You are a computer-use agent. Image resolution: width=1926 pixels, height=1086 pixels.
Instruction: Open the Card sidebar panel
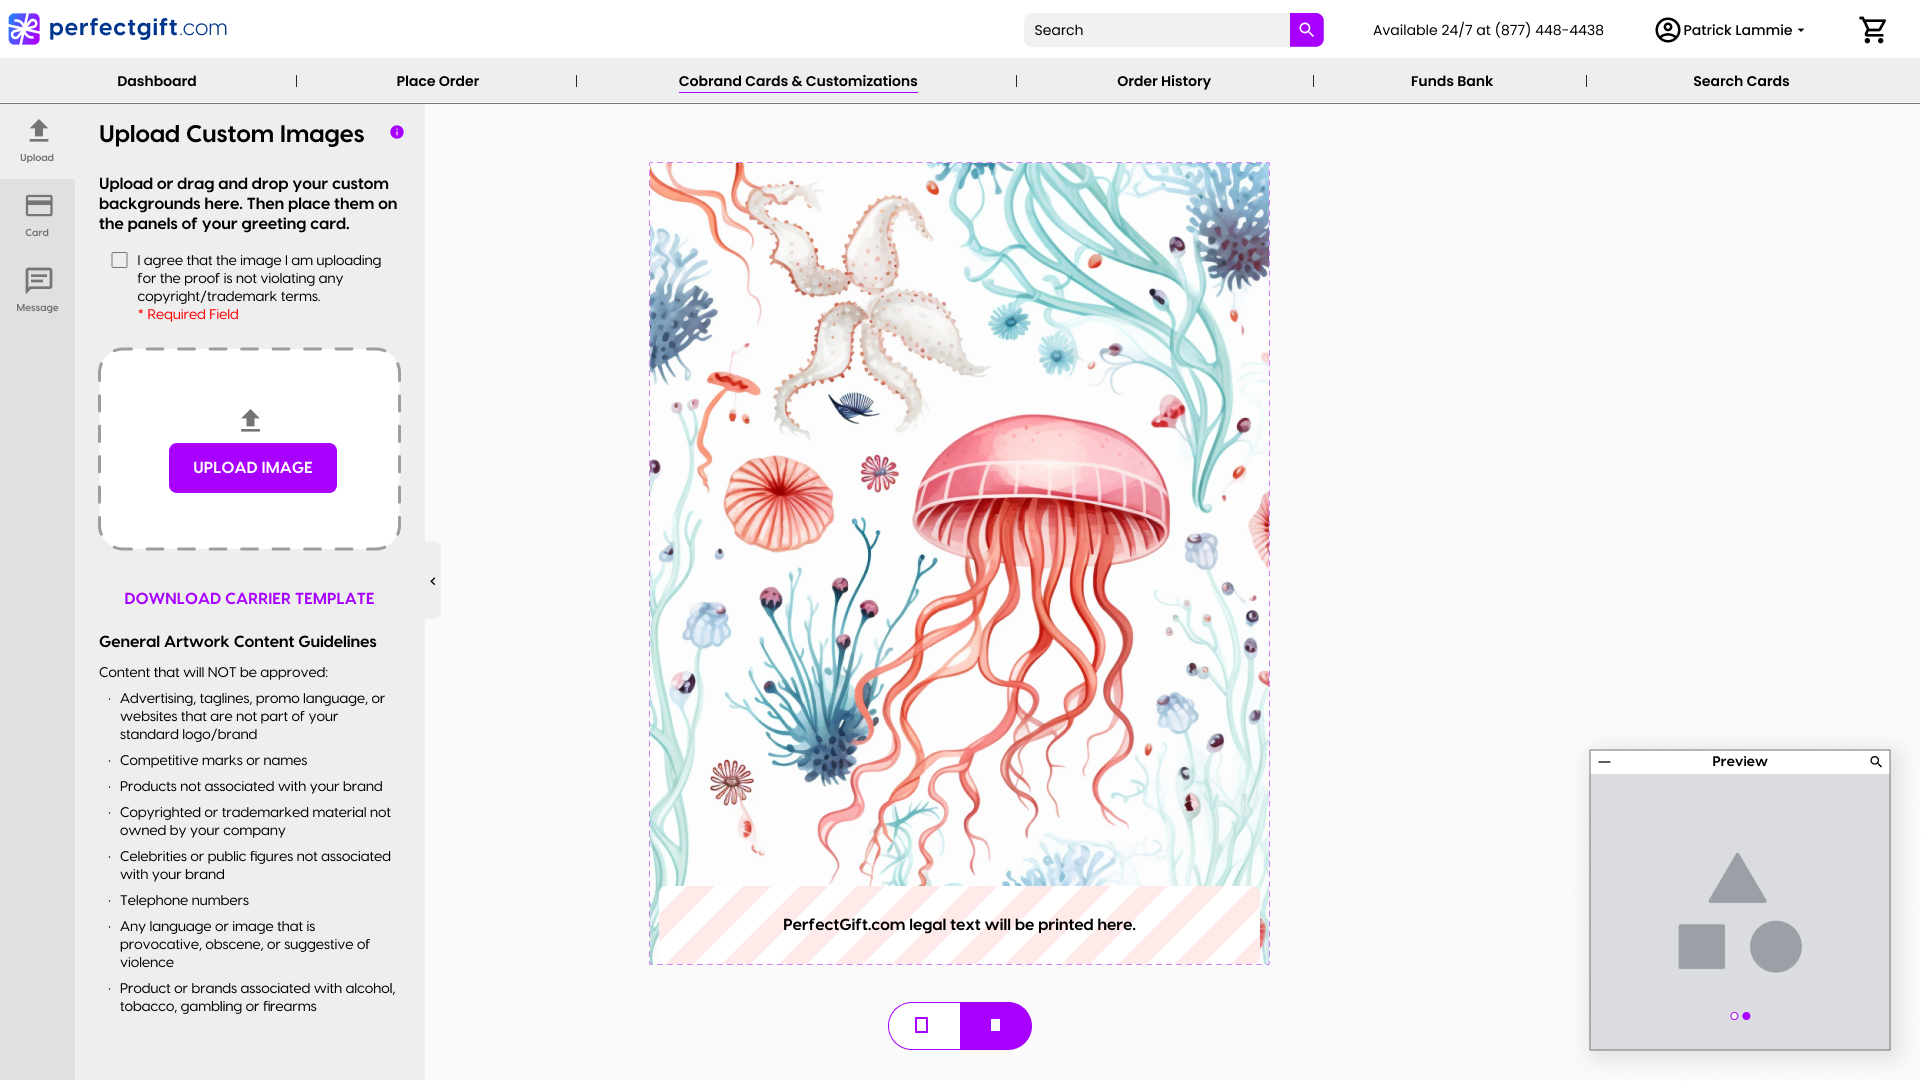point(38,216)
